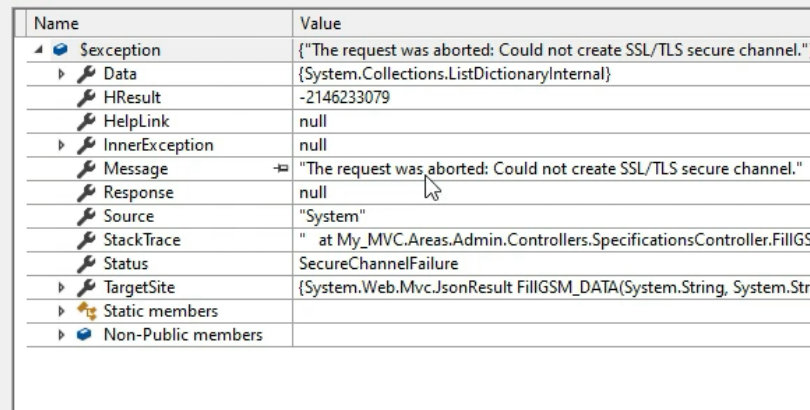Collapse the $exception root node
The width and height of the screenshot is (810, 410).
tap(39, 50)
